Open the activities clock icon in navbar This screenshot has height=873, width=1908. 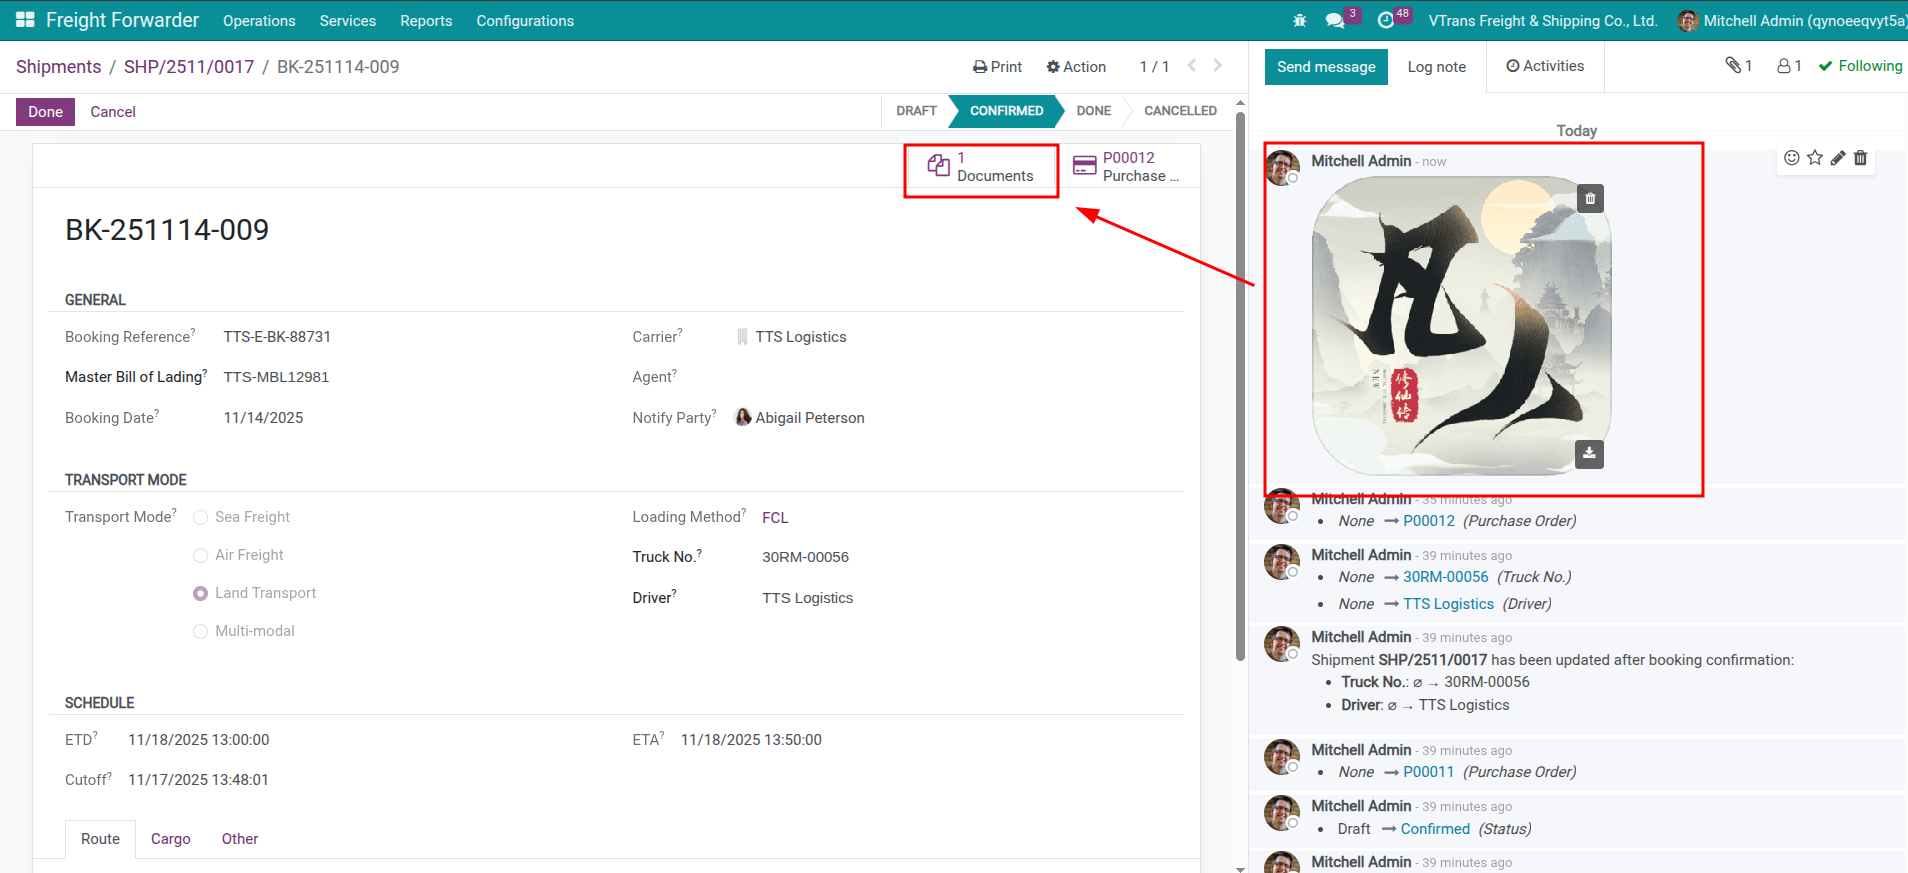(x=1386, y=21)
